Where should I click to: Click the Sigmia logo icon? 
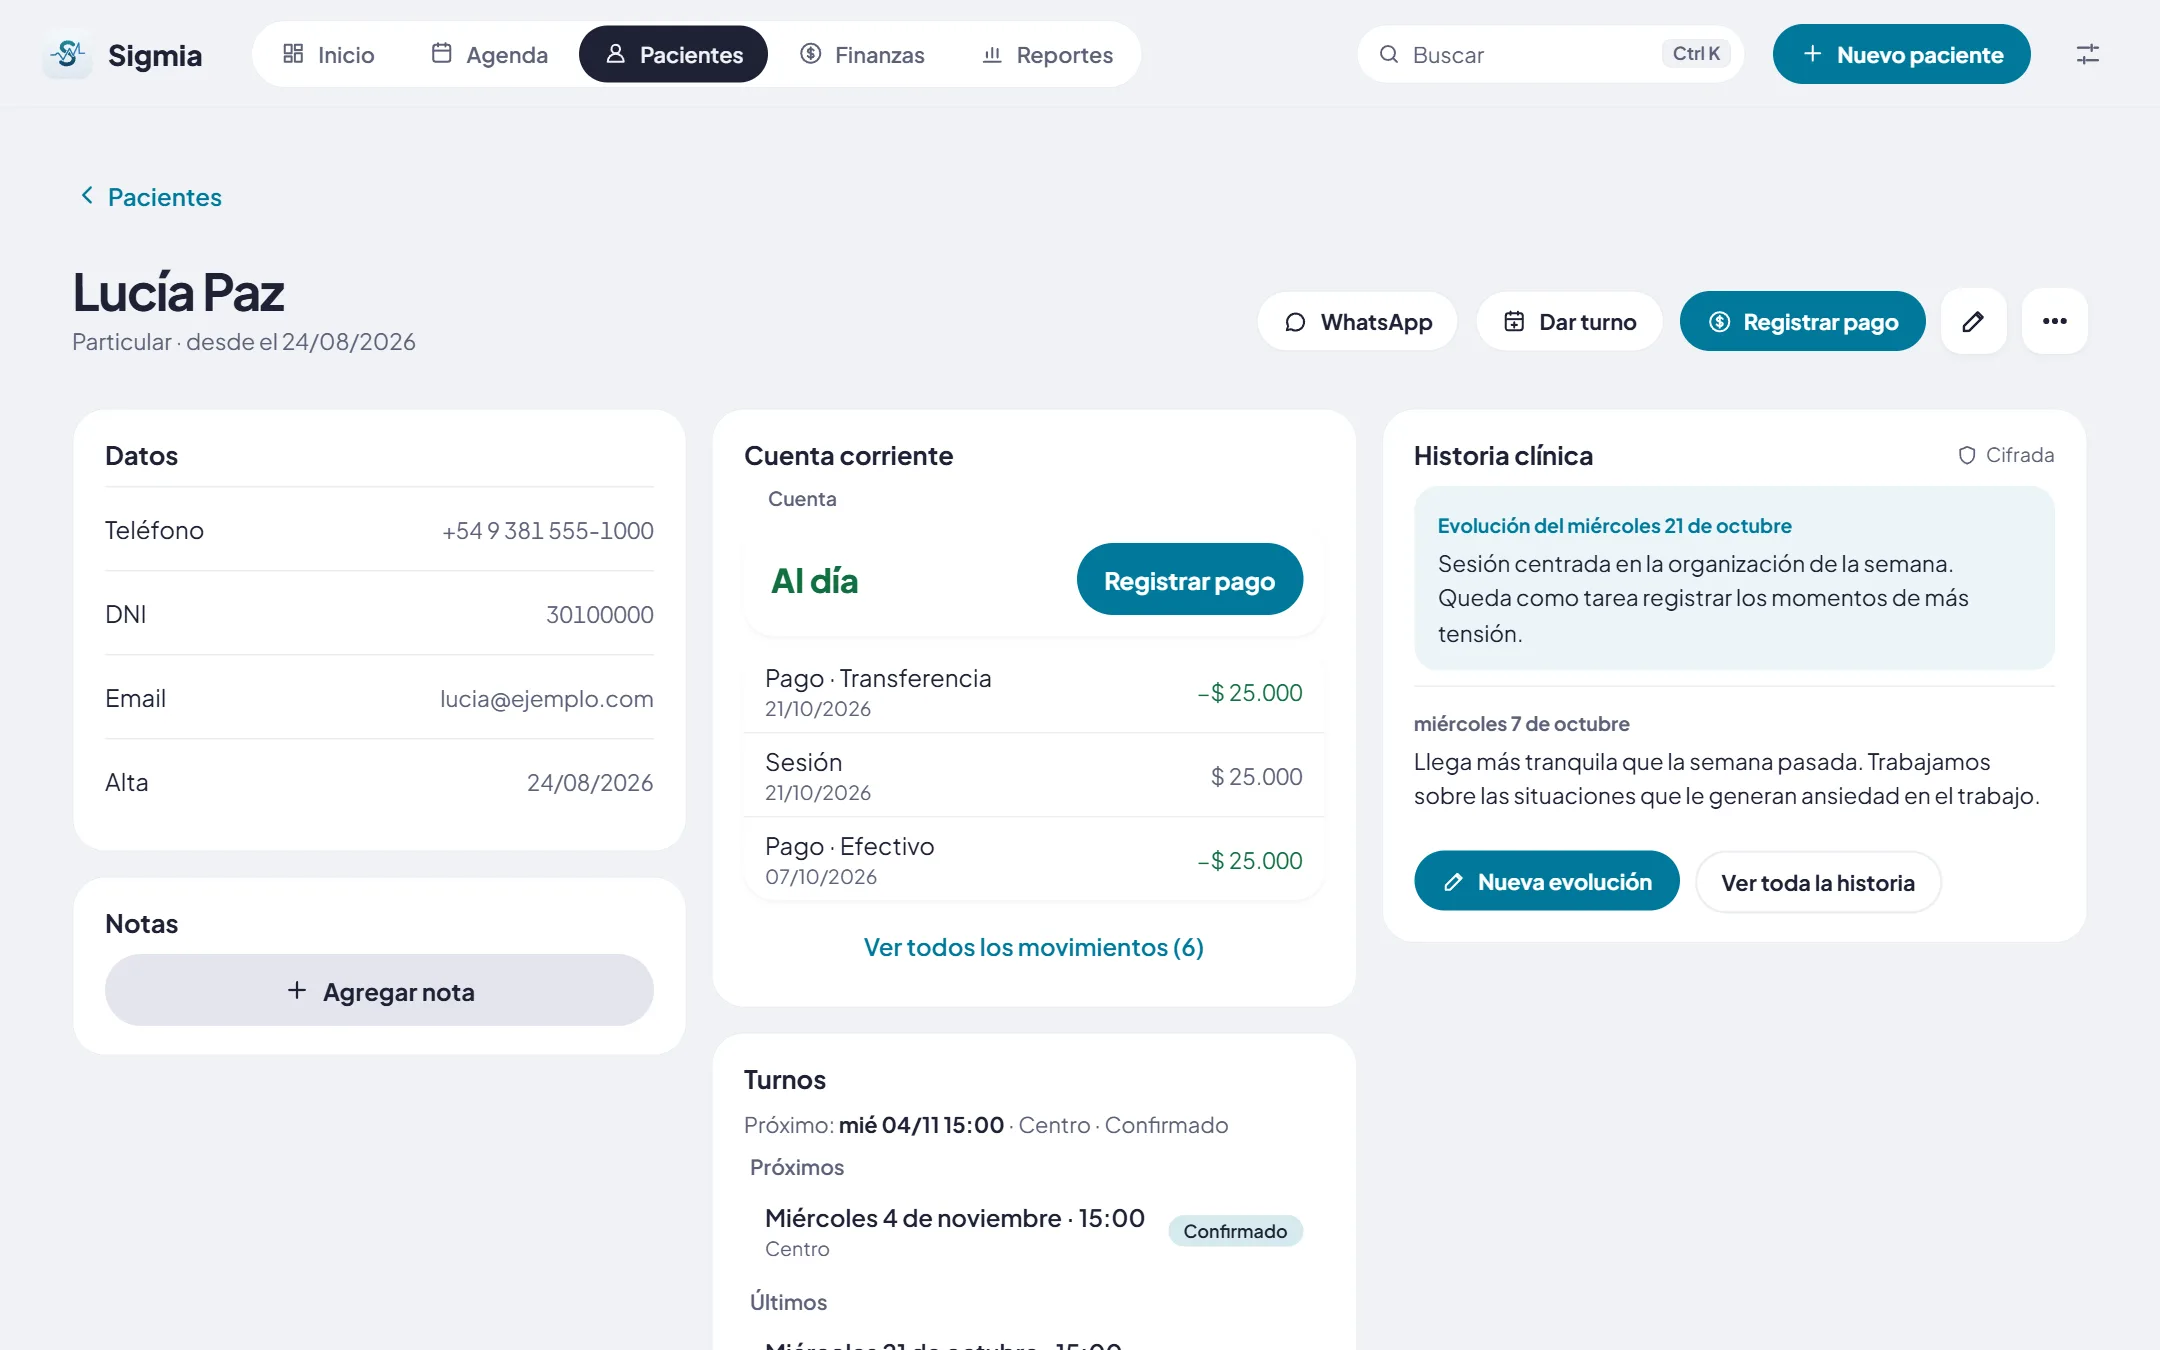pos(68,54)
